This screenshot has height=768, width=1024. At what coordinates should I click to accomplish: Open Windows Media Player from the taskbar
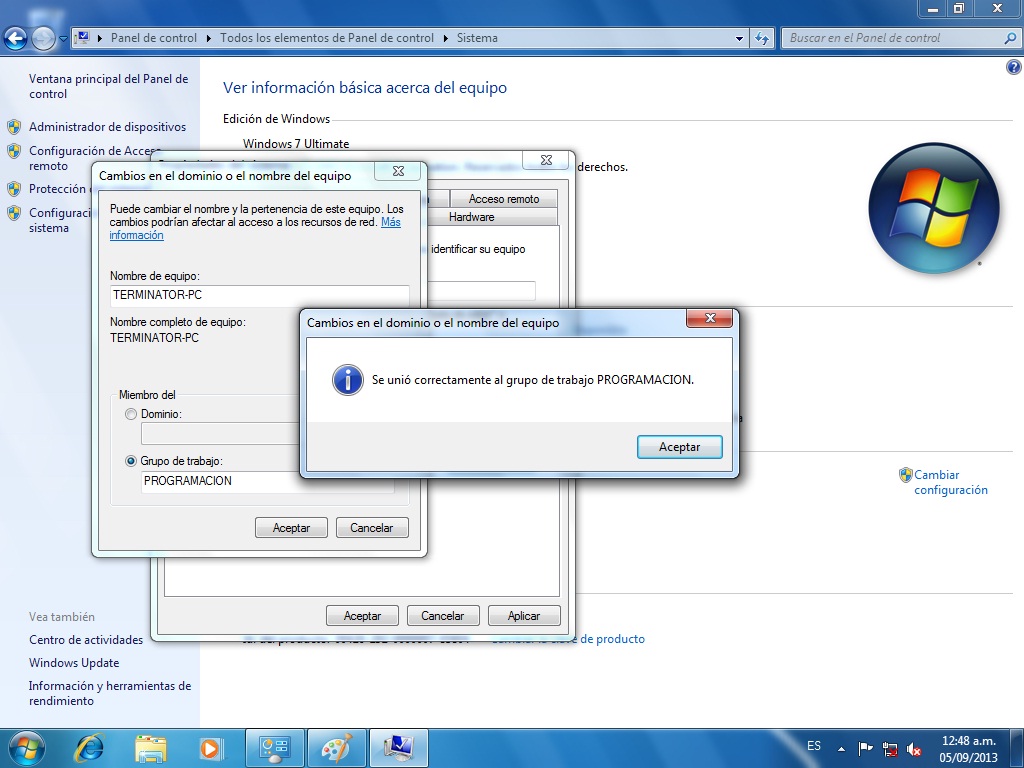click(x=211, y=748)
